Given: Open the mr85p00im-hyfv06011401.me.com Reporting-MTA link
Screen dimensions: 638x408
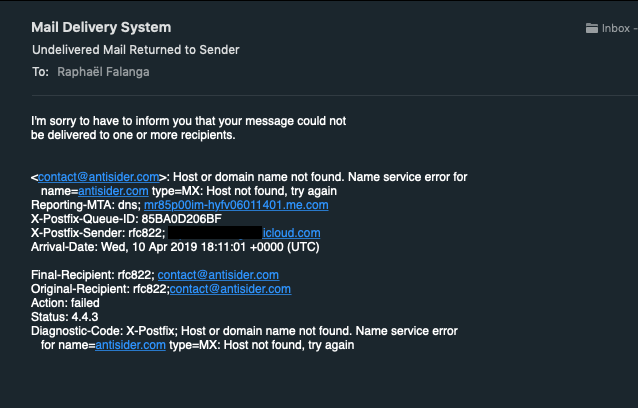Looking at the screenshot, I should 236,205.
